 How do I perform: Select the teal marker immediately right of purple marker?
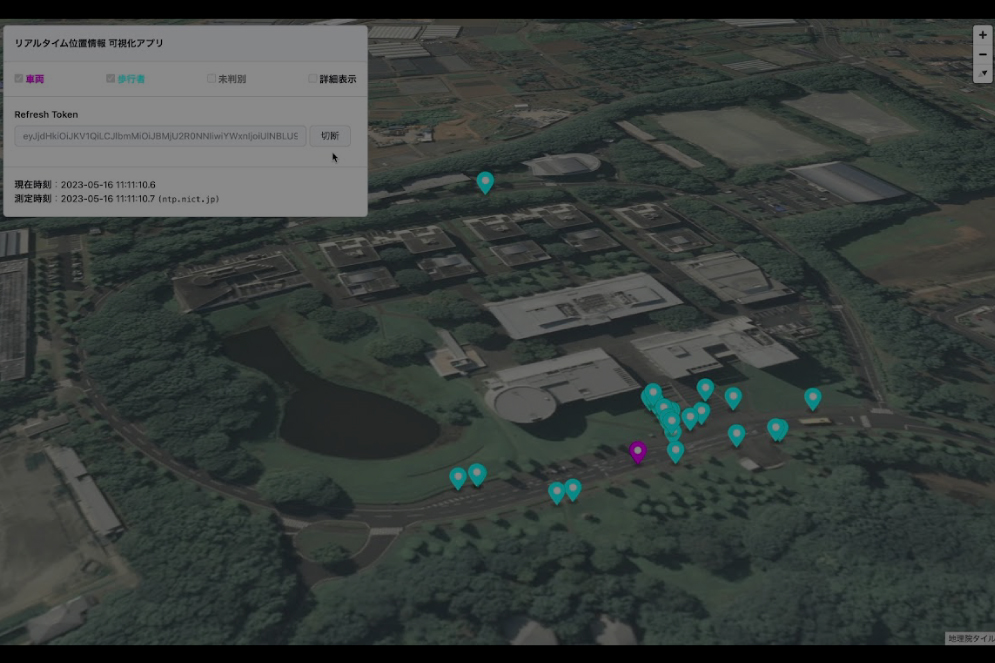tap(675, 451)
